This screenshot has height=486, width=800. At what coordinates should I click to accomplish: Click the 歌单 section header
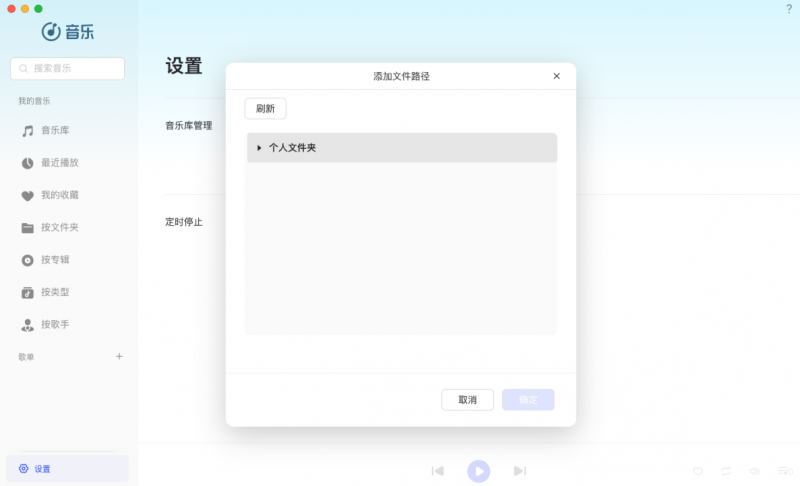tap(26, 357)
